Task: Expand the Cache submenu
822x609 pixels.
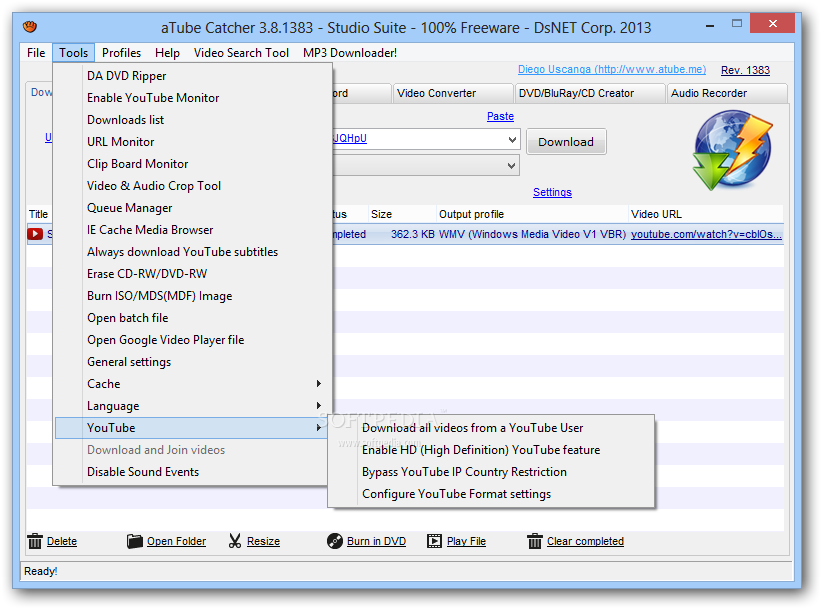Action: [193, 384]
